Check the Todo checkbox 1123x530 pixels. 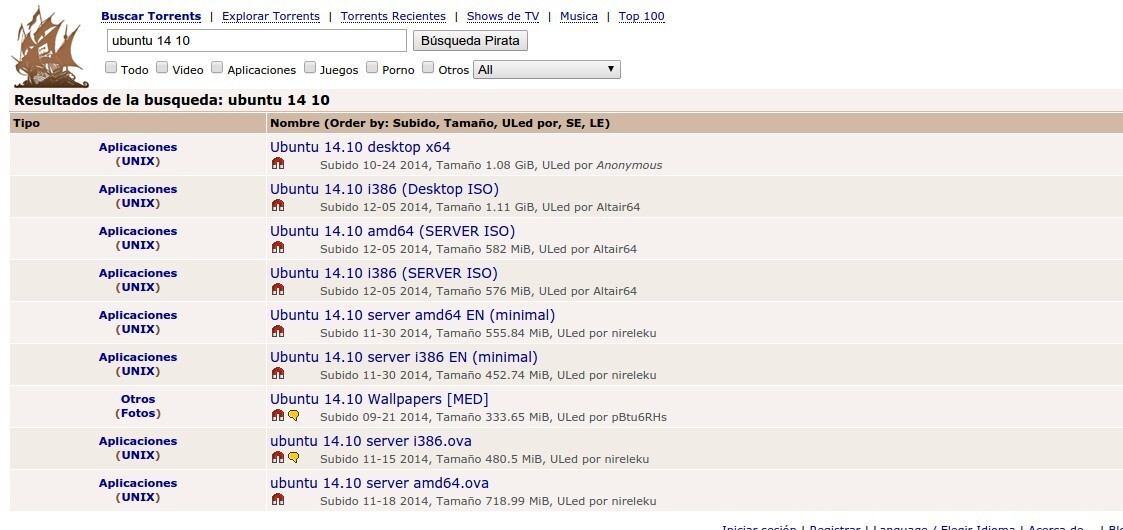pos(111,67)
